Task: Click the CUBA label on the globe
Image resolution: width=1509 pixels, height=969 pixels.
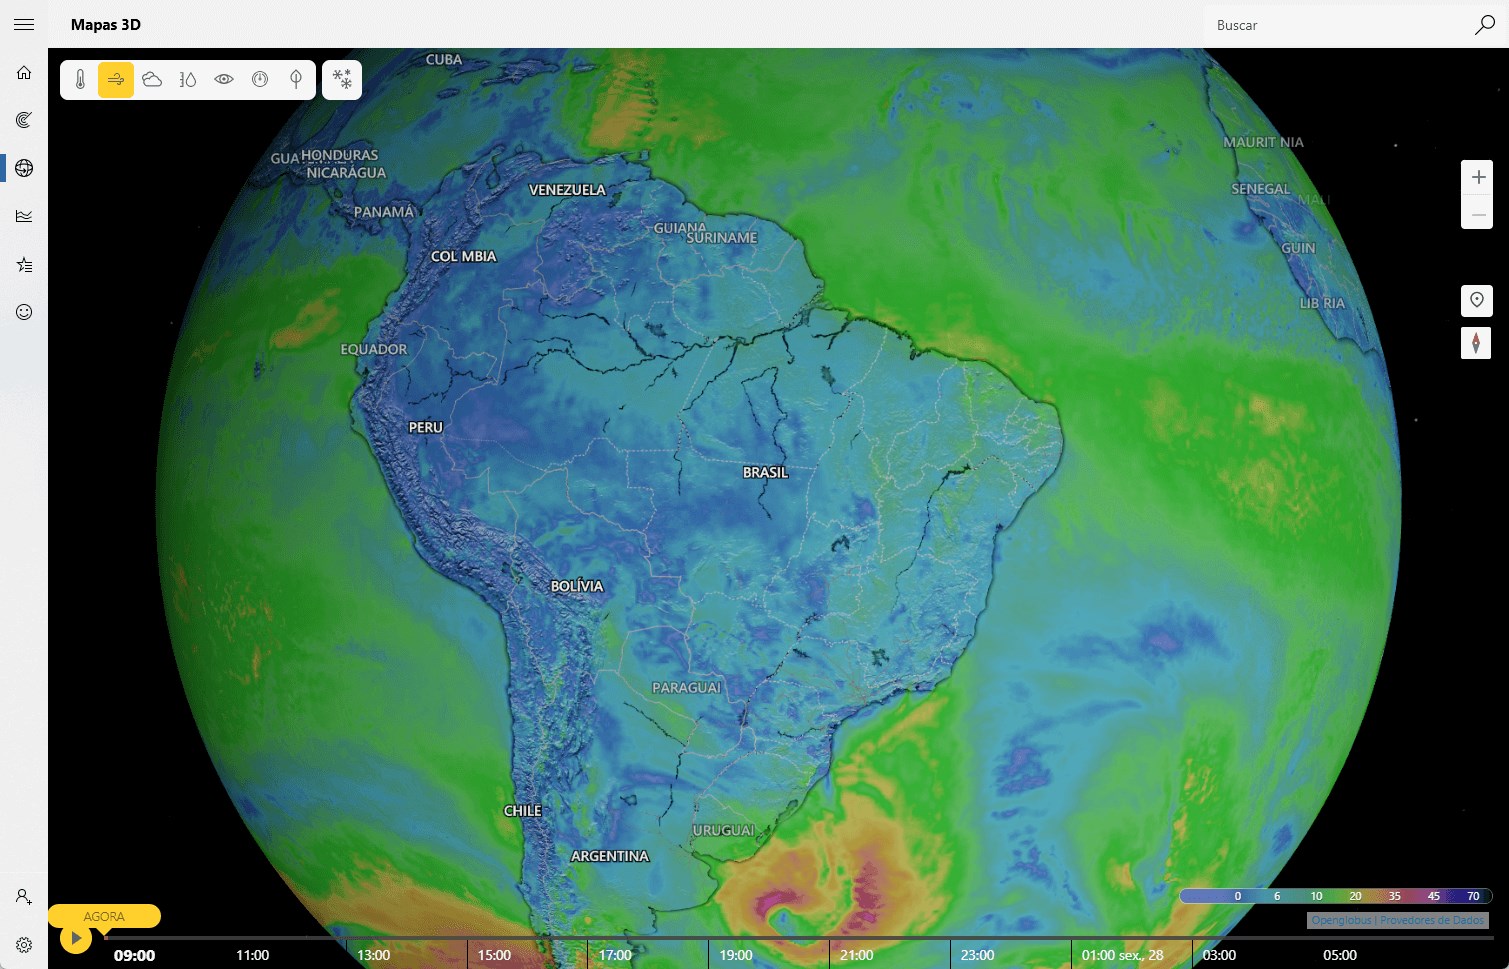Action: point(444,60)
